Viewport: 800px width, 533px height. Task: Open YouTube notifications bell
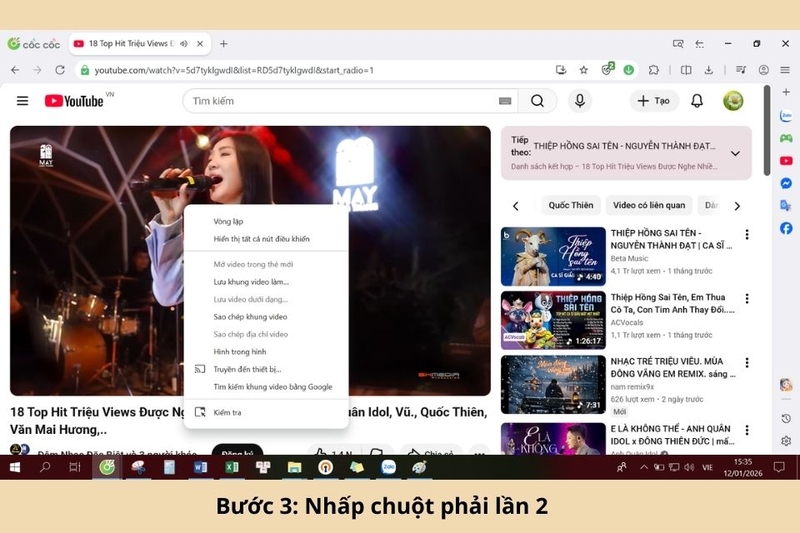tap(697, 101)
